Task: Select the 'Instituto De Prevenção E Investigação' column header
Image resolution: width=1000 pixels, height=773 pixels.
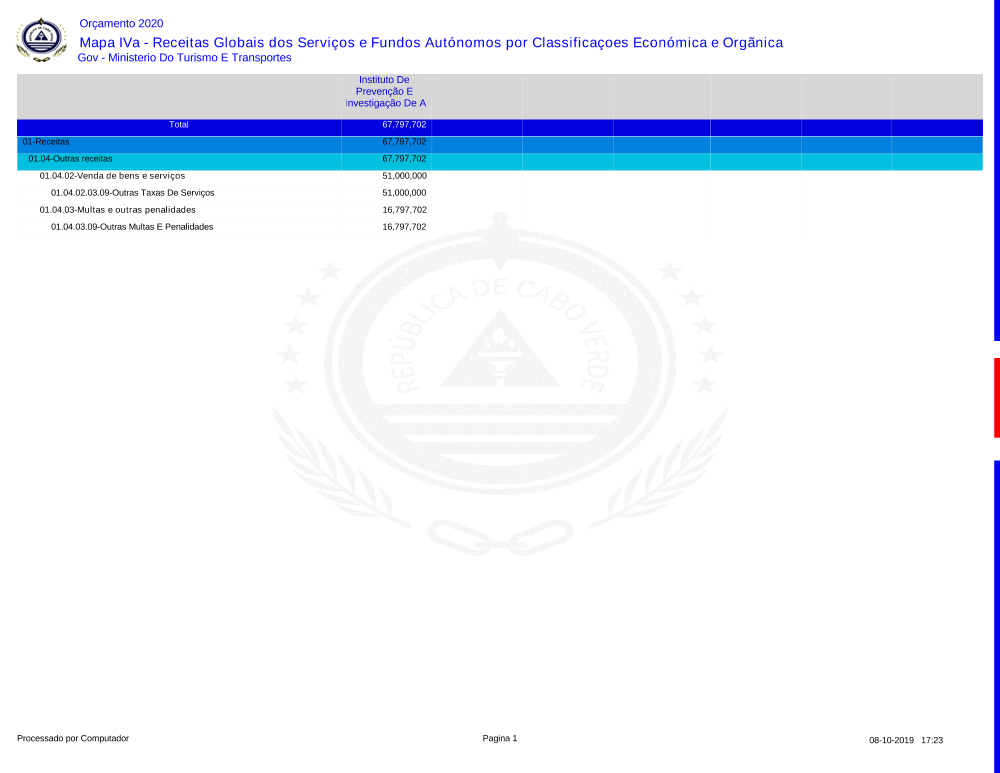Action: coord(385,91)
